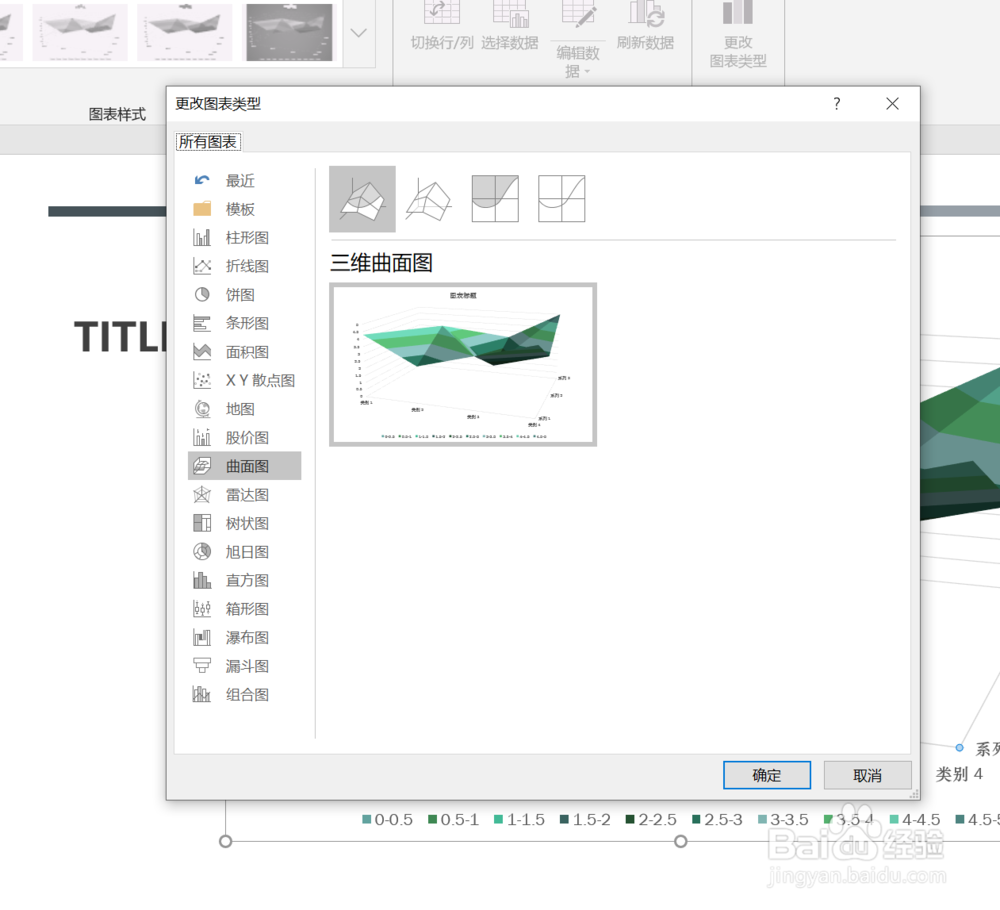Choose the 箱形图 box plot category

[244, 609]
